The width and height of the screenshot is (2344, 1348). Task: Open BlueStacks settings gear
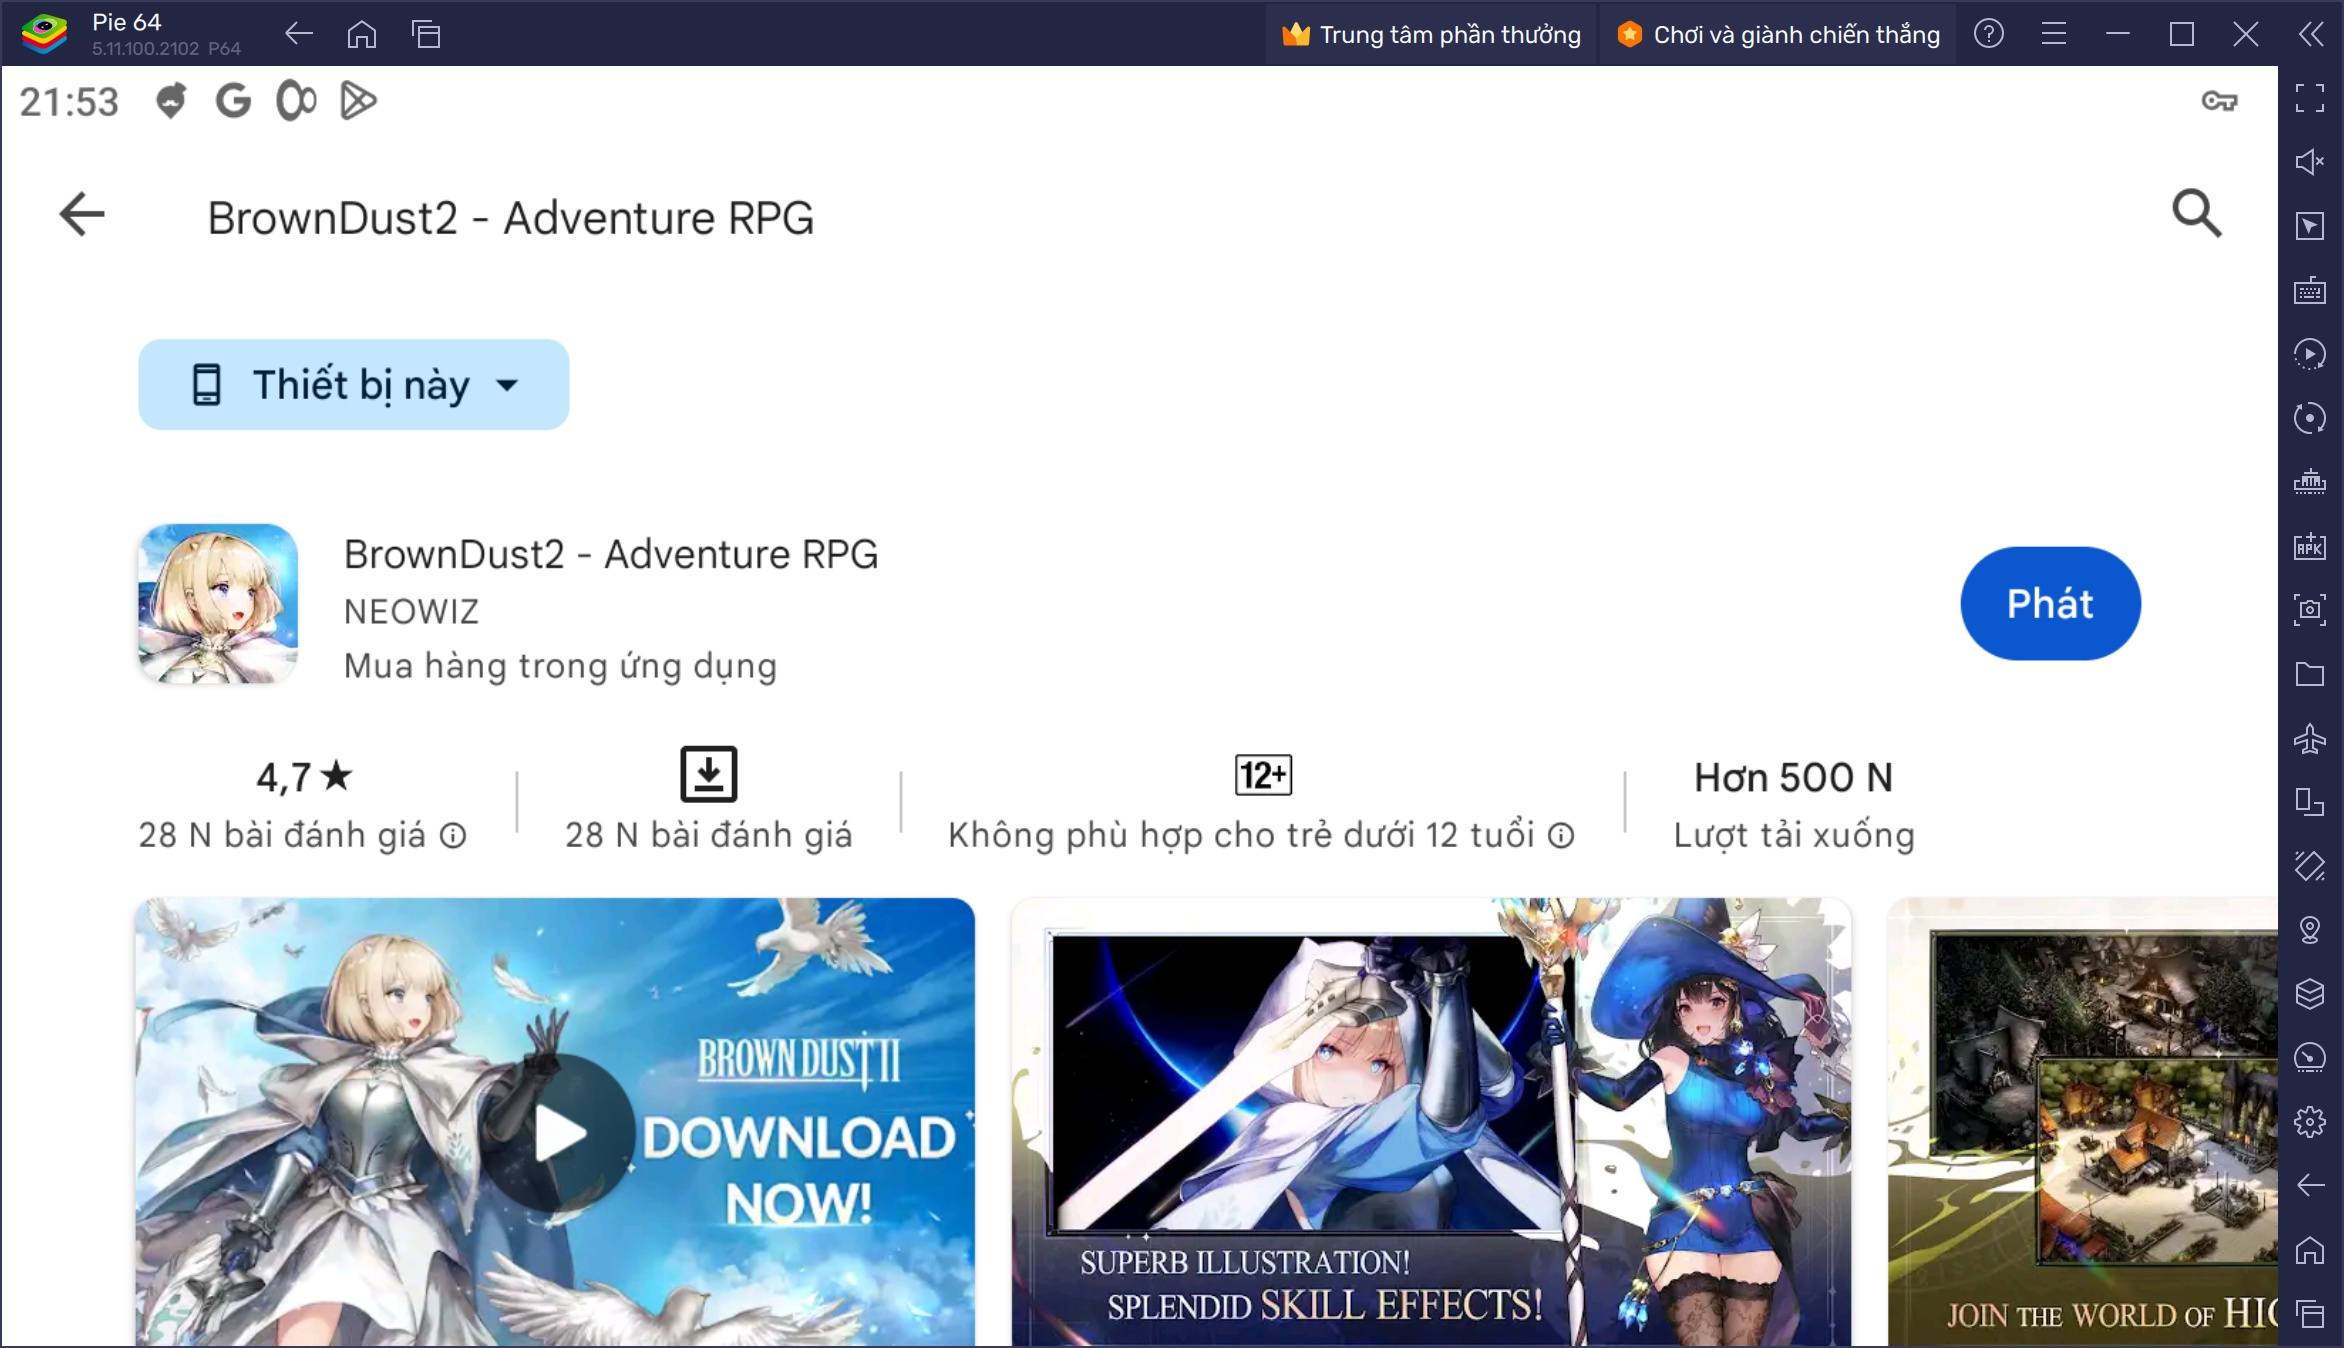click(2310, 1122)
